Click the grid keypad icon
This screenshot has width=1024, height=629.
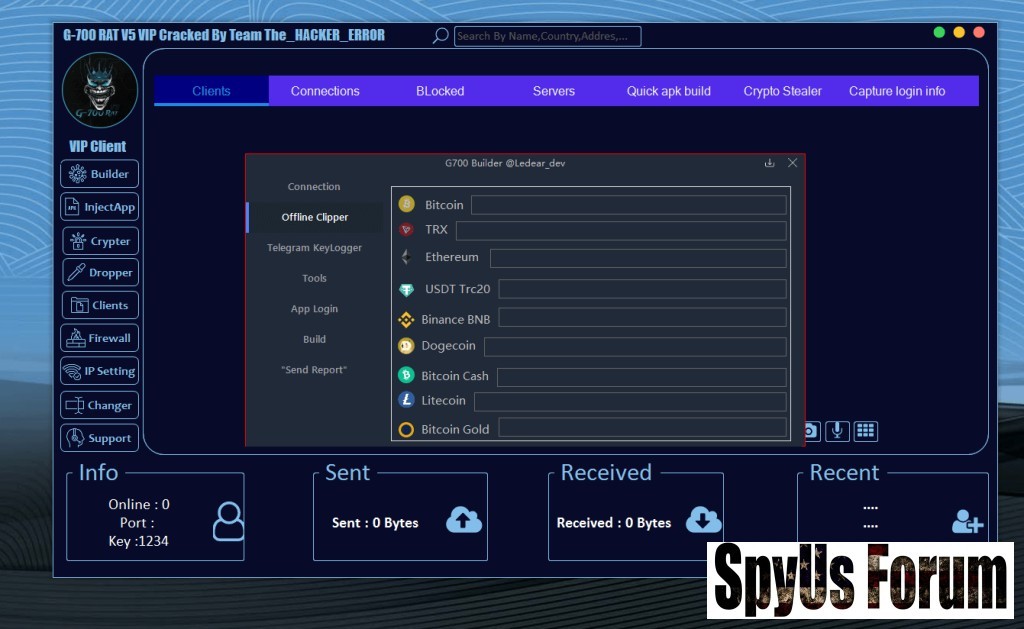tap(866, 430)
